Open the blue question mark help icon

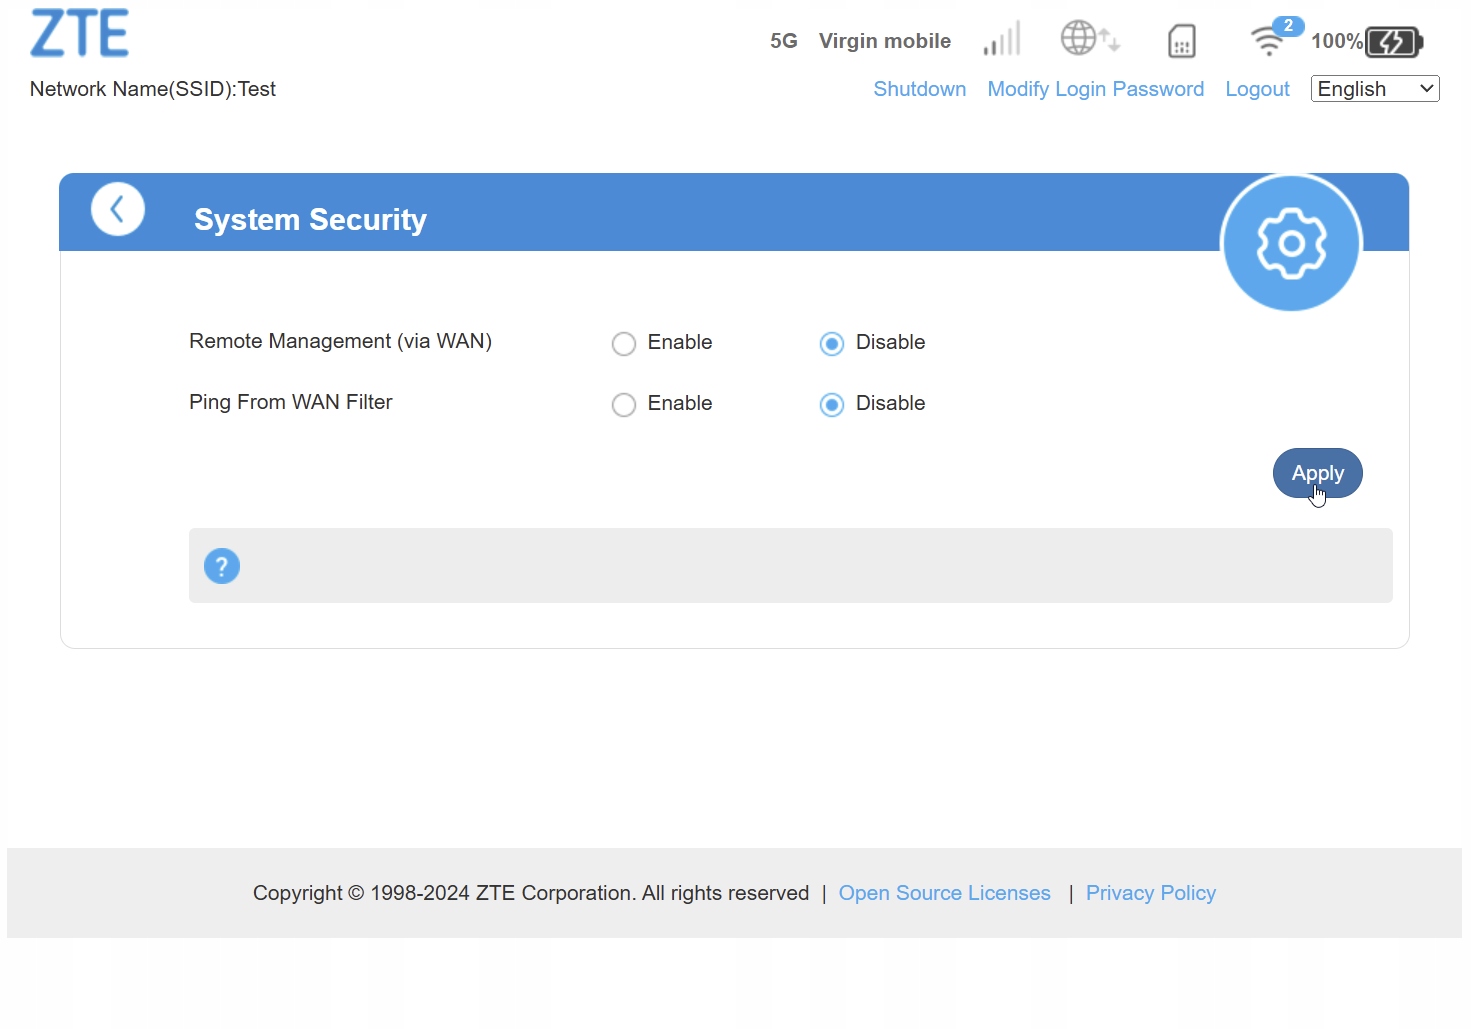tap(222, 566)
